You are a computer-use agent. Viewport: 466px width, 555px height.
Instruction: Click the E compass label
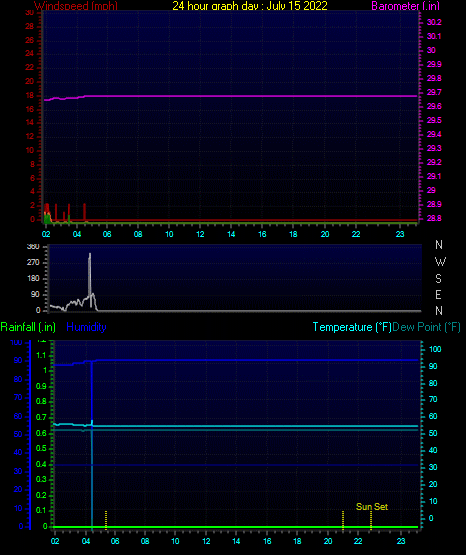click(438, 294)
